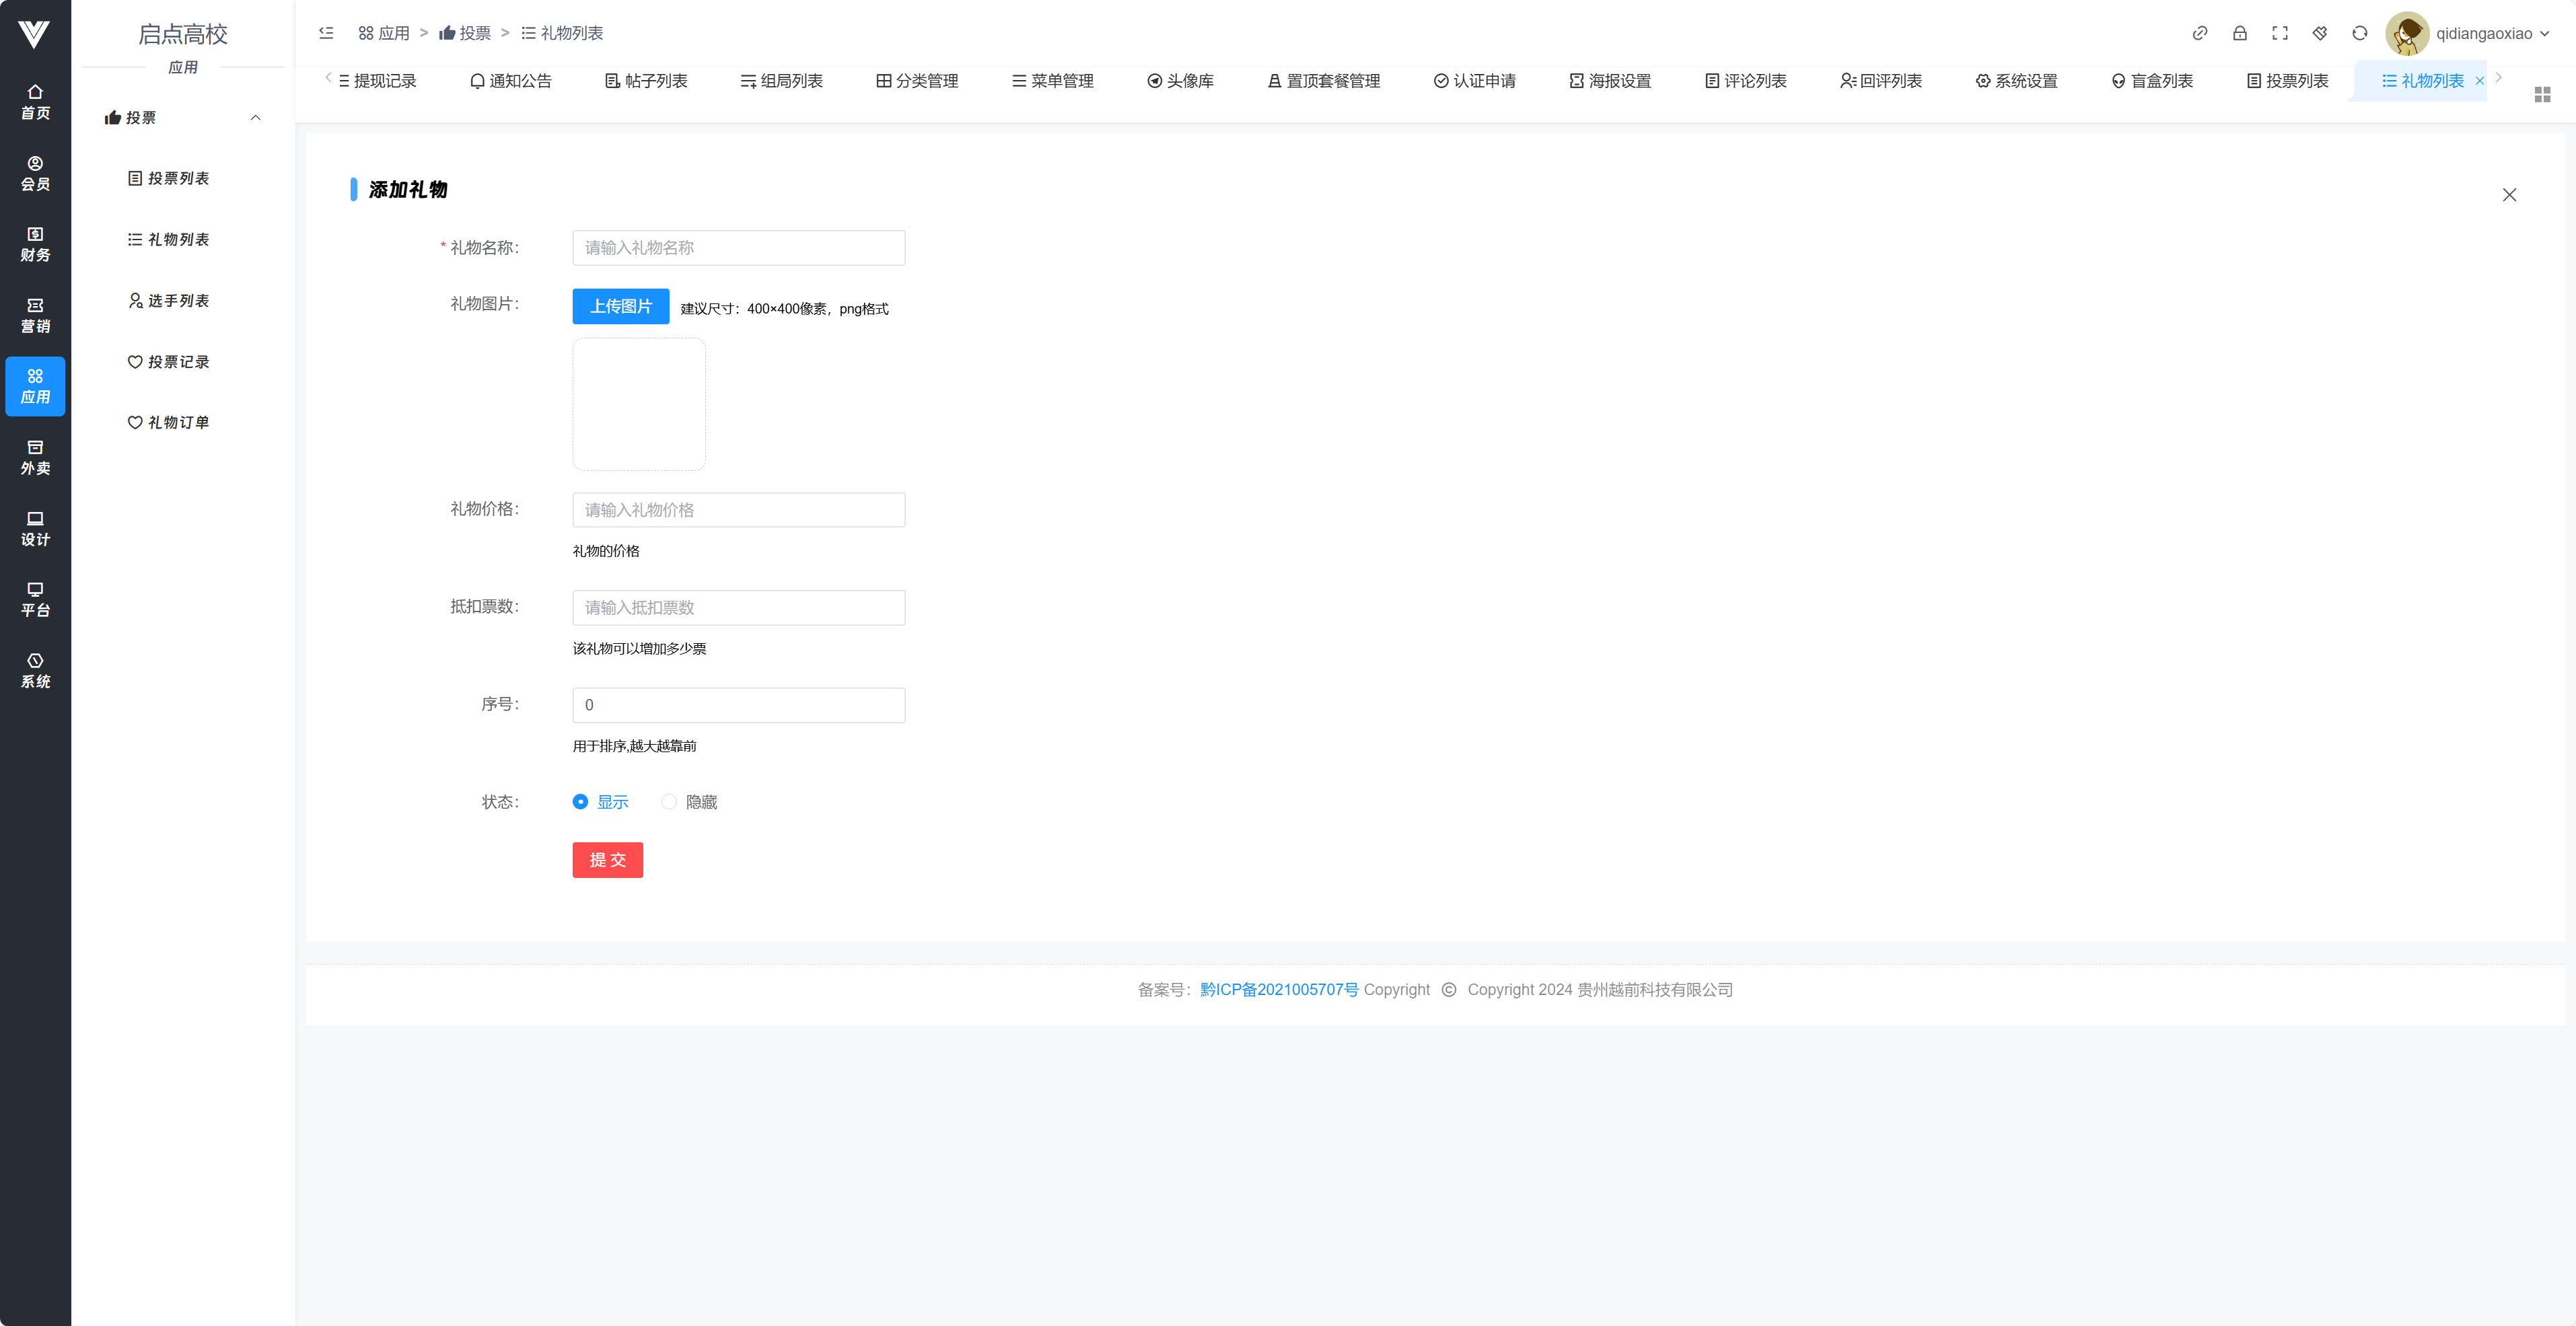Click the 上传图片 button
Screen dimensions: 2576x1326
point(620,306)
